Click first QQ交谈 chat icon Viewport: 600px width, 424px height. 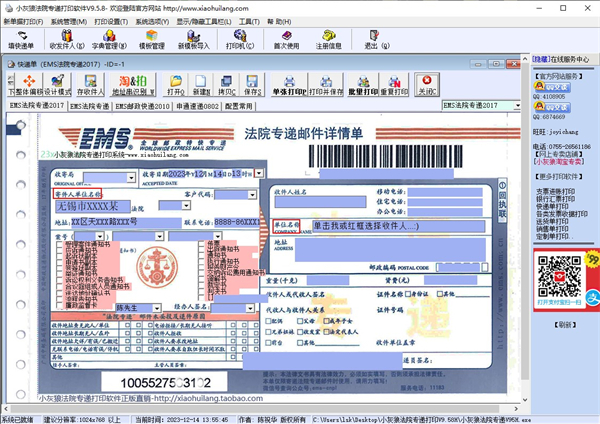(552, 87)
